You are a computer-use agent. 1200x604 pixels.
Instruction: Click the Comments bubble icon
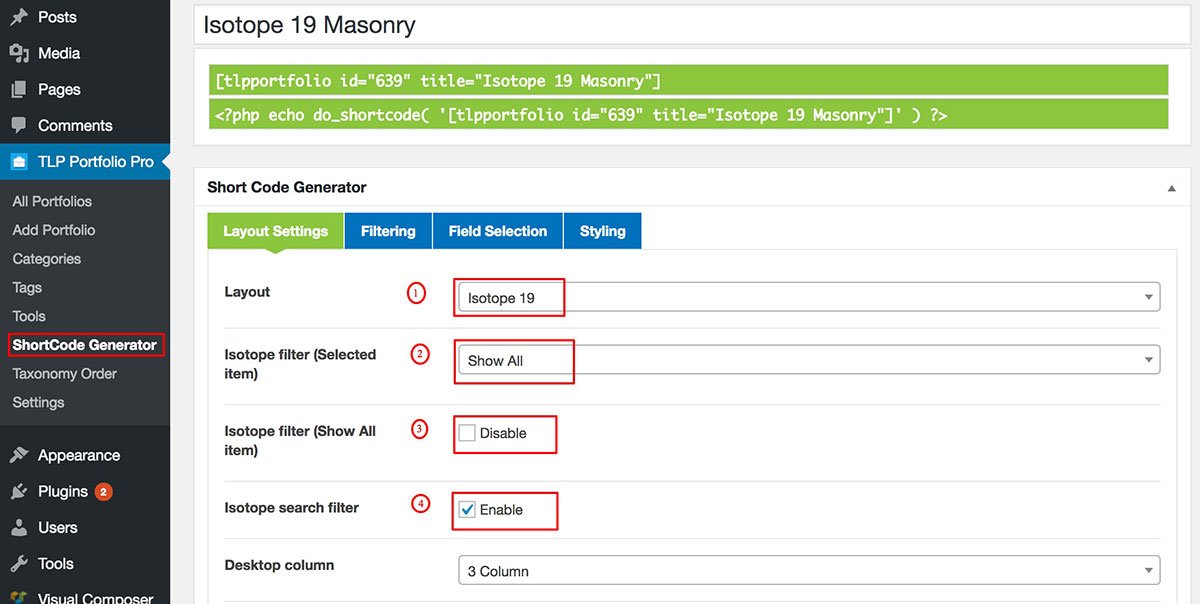18,125
